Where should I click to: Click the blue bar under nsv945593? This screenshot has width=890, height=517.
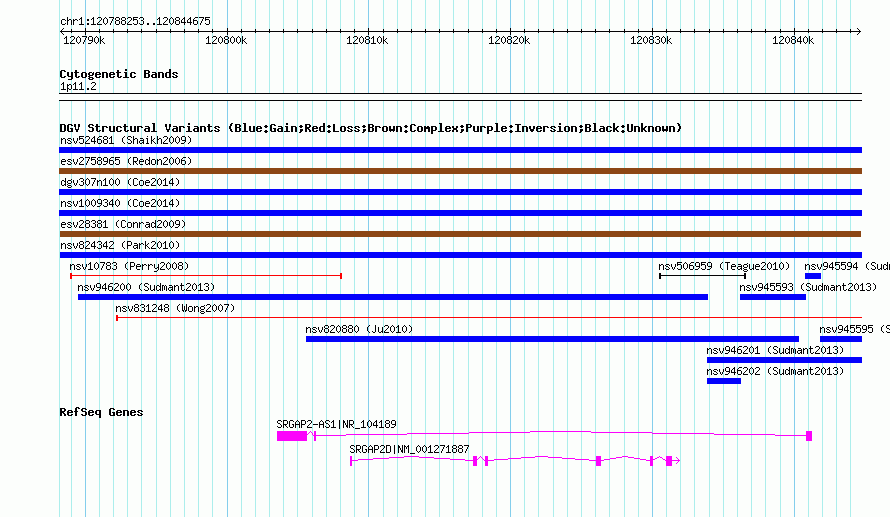tap(773, 297)
